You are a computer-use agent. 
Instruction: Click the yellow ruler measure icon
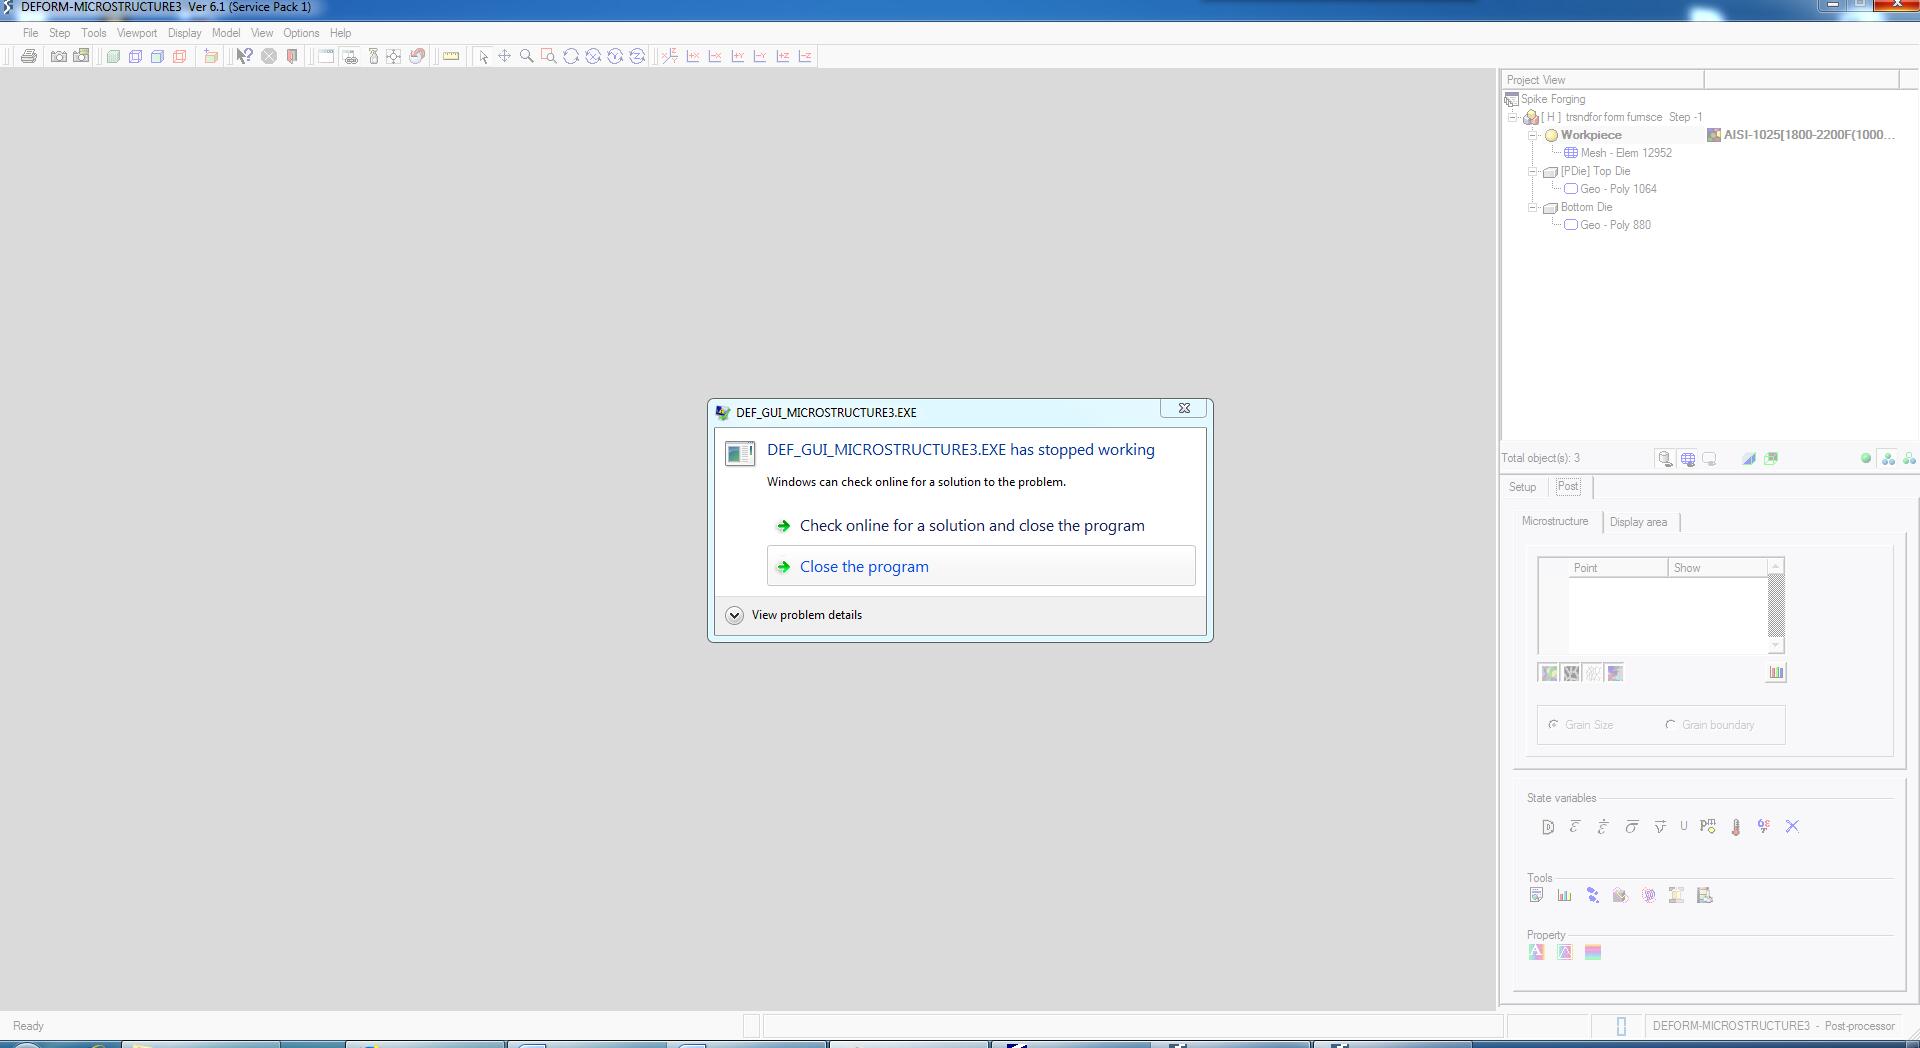[451, 57]
